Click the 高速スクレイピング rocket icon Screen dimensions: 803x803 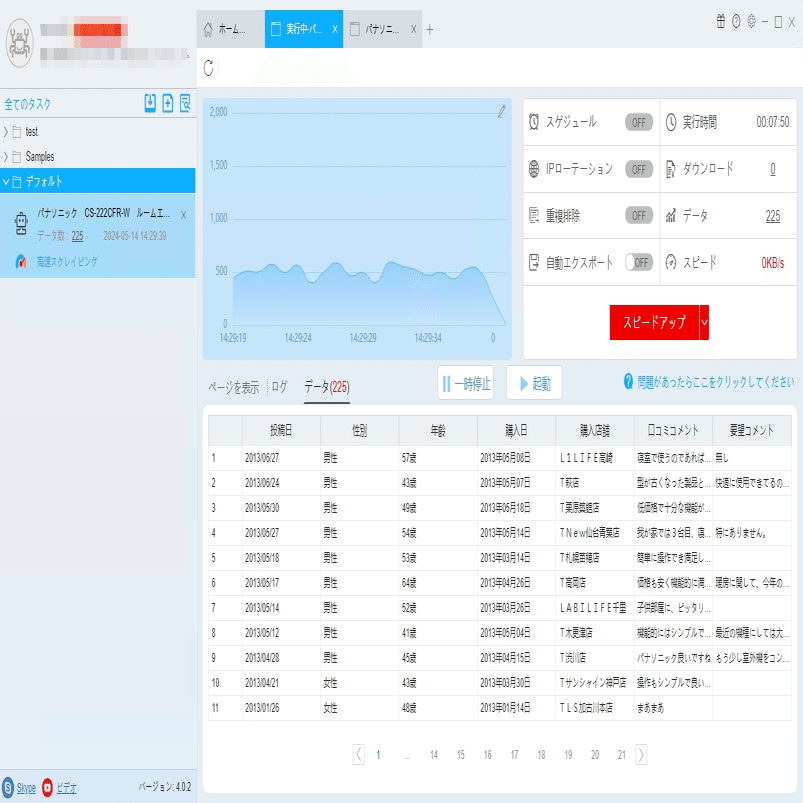(x=20, y=262)
